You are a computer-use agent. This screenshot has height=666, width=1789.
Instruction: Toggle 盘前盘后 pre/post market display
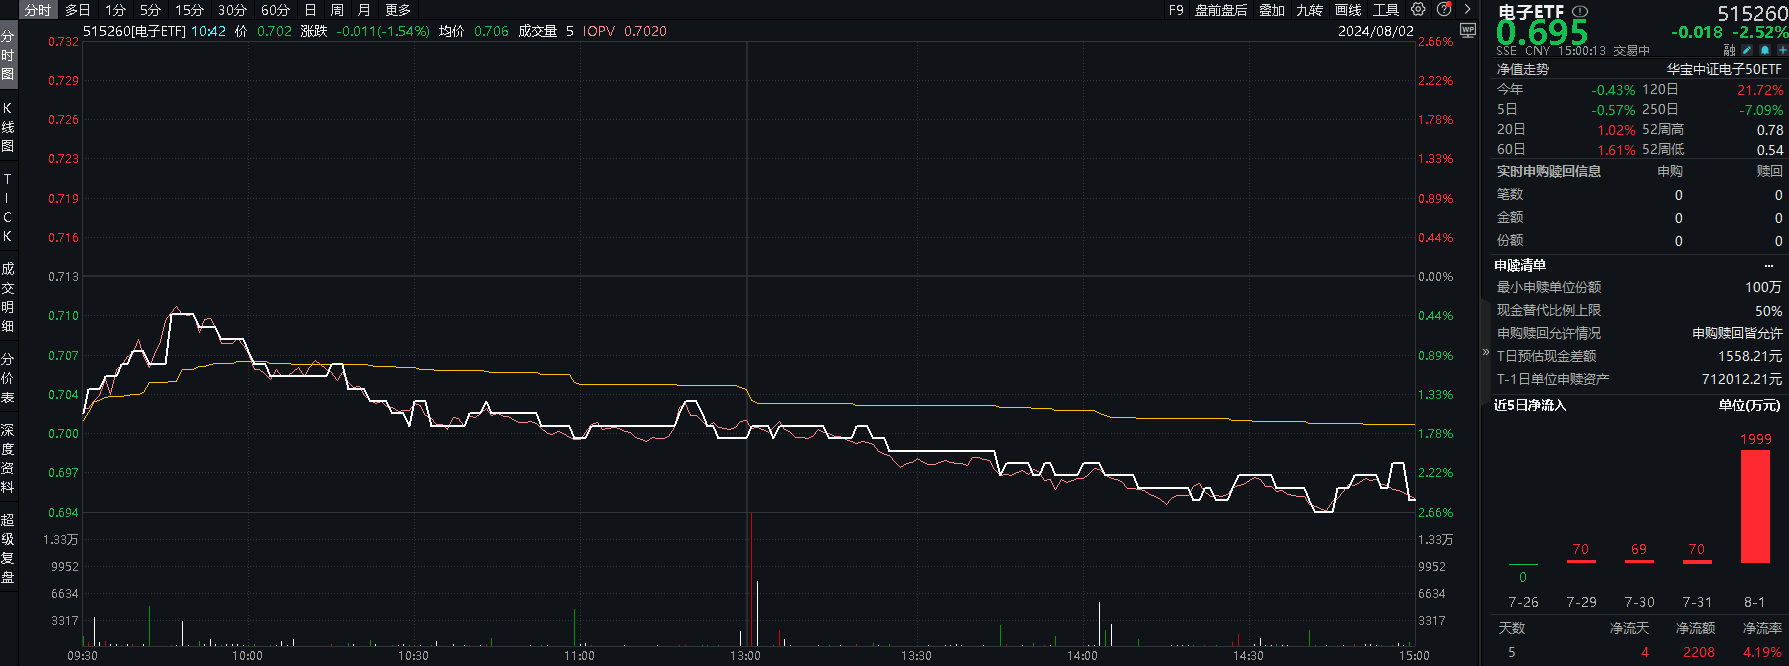pos(1221,10)
